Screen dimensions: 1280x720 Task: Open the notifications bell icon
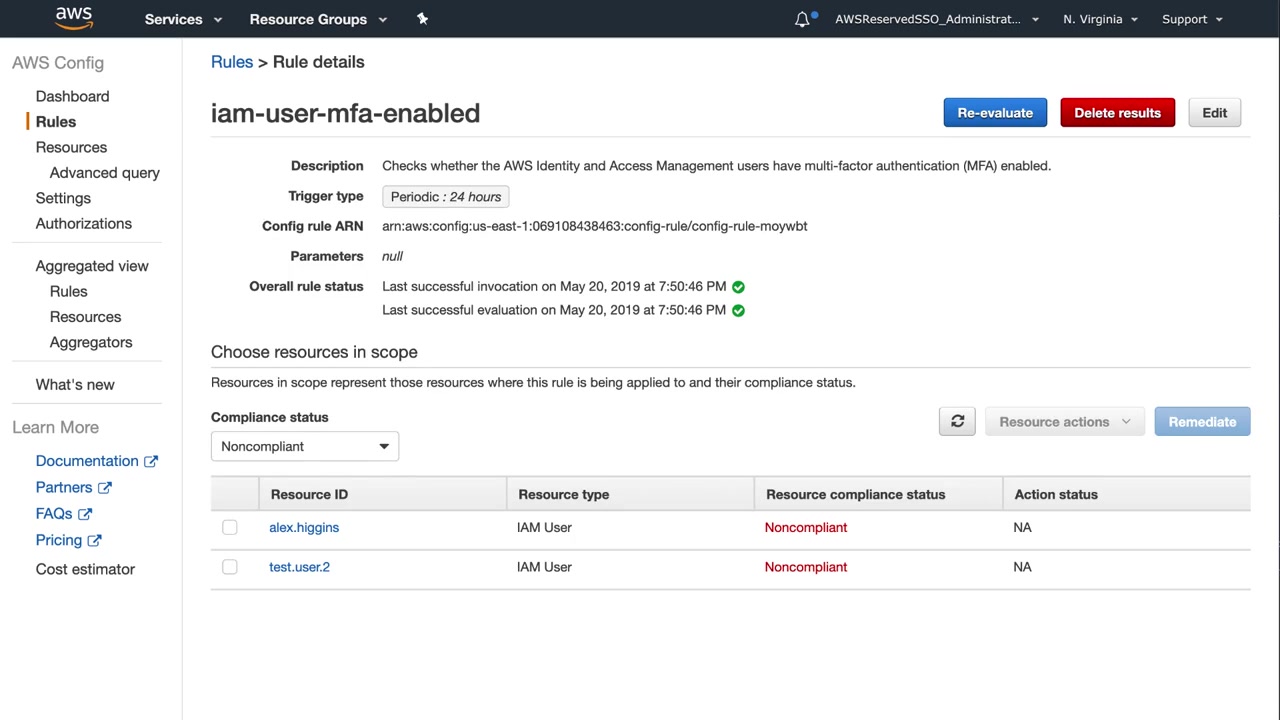click(802, 19)
